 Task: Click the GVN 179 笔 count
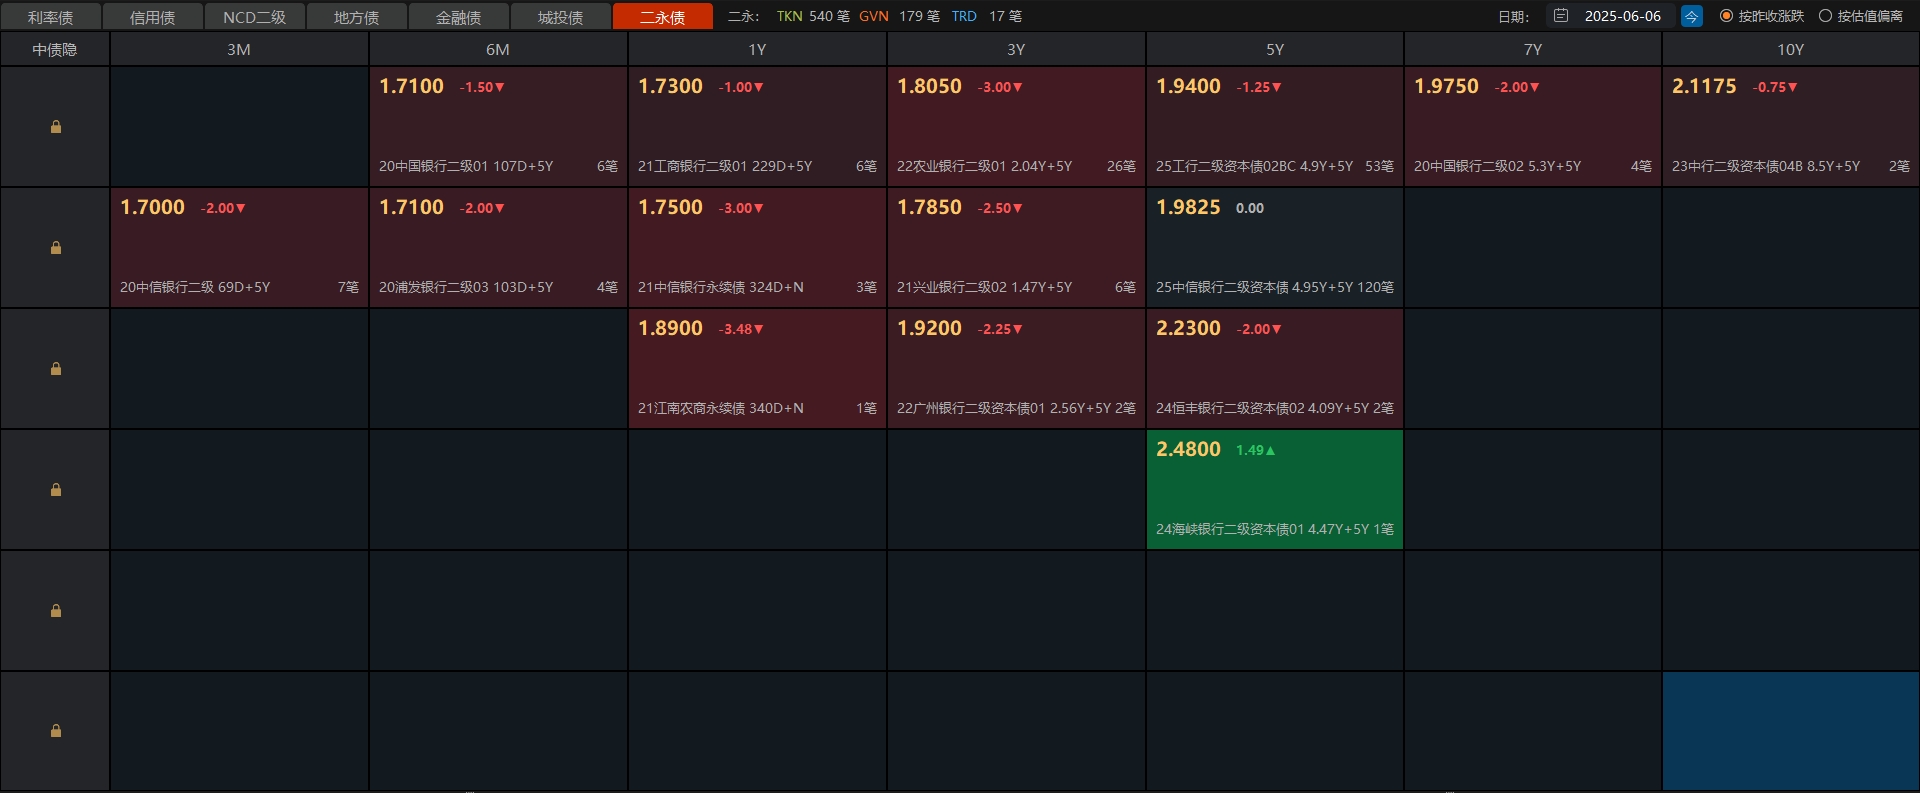tap(899, 16)
